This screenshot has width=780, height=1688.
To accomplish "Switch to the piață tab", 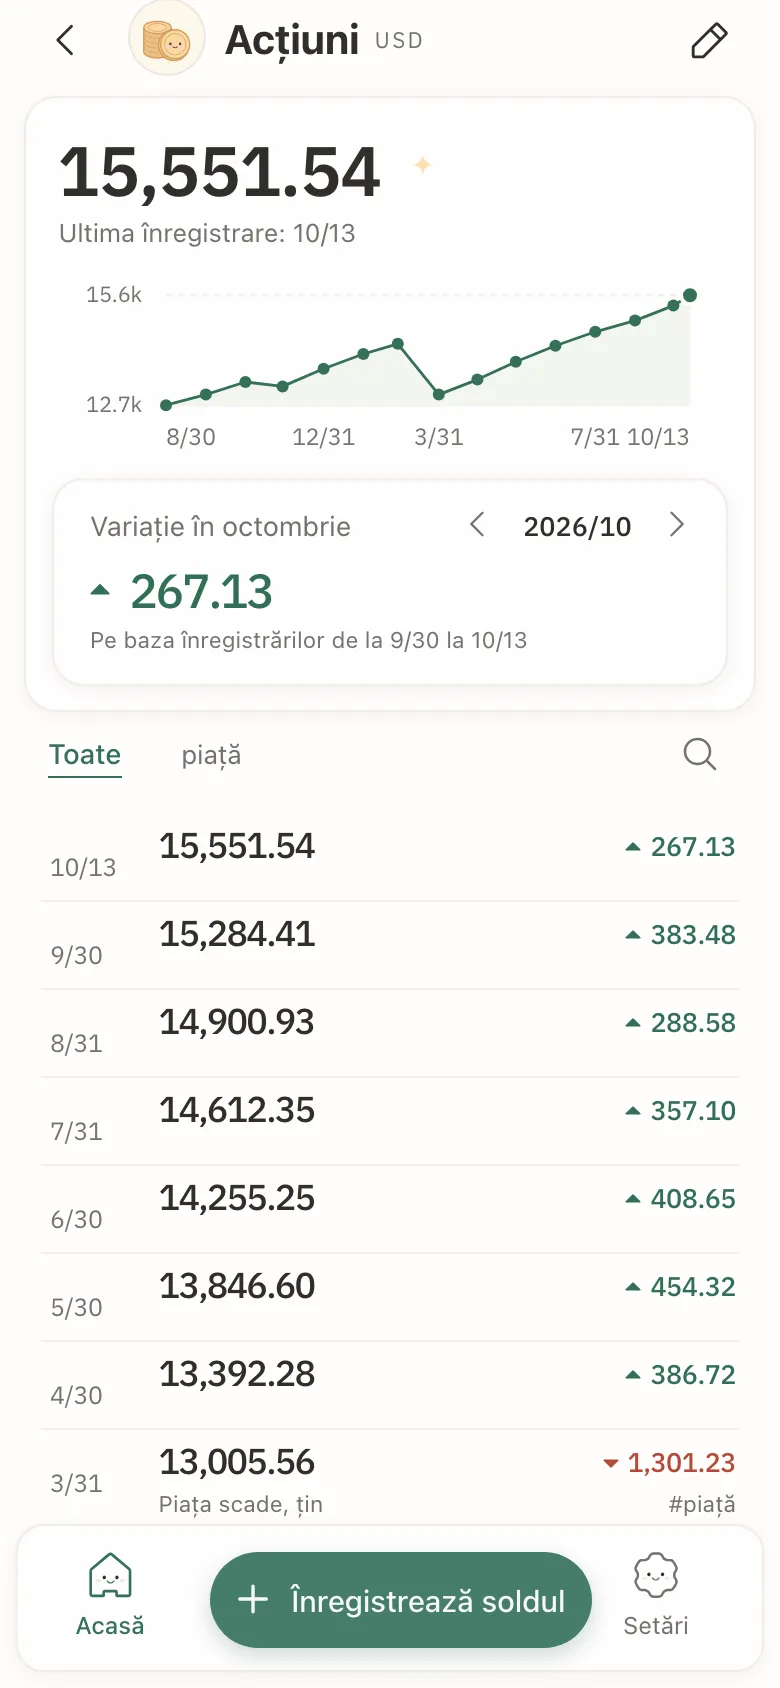I will click(211, 755).
